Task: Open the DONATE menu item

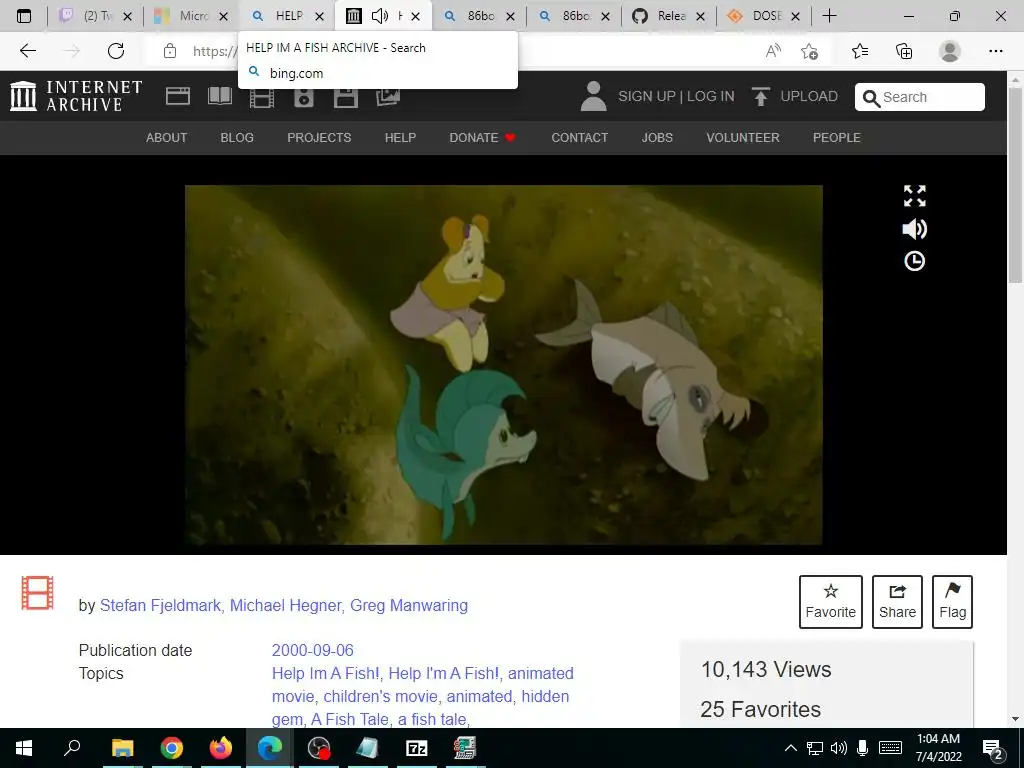Action: click(482, 138)
